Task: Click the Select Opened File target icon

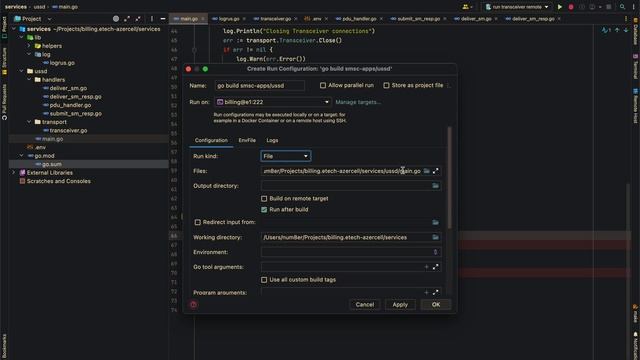Action: (116, 19)
